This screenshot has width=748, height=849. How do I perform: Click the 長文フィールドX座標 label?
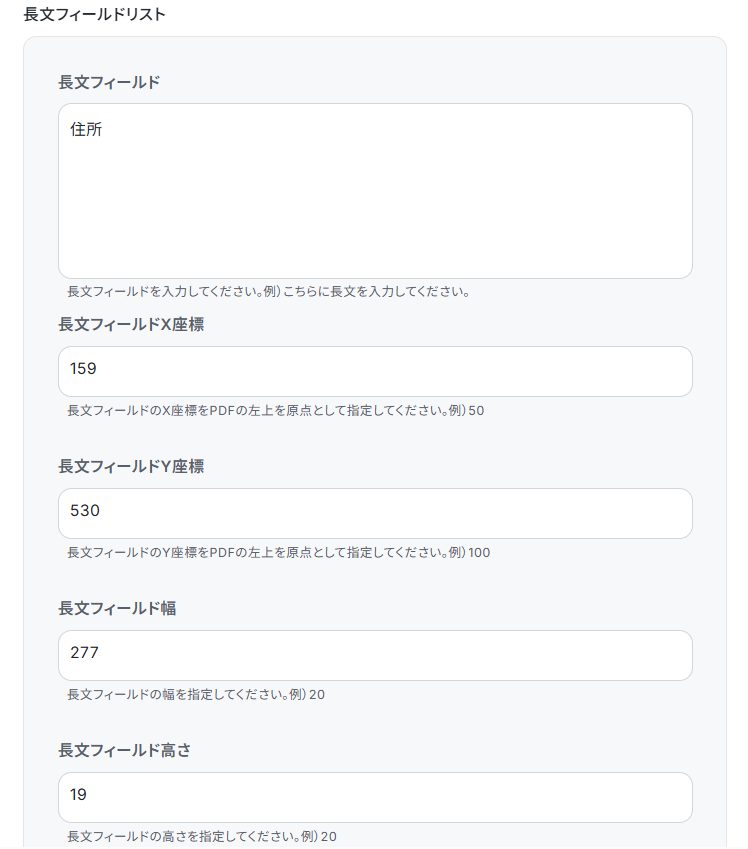pyautogui.click(x=131, y=324)
